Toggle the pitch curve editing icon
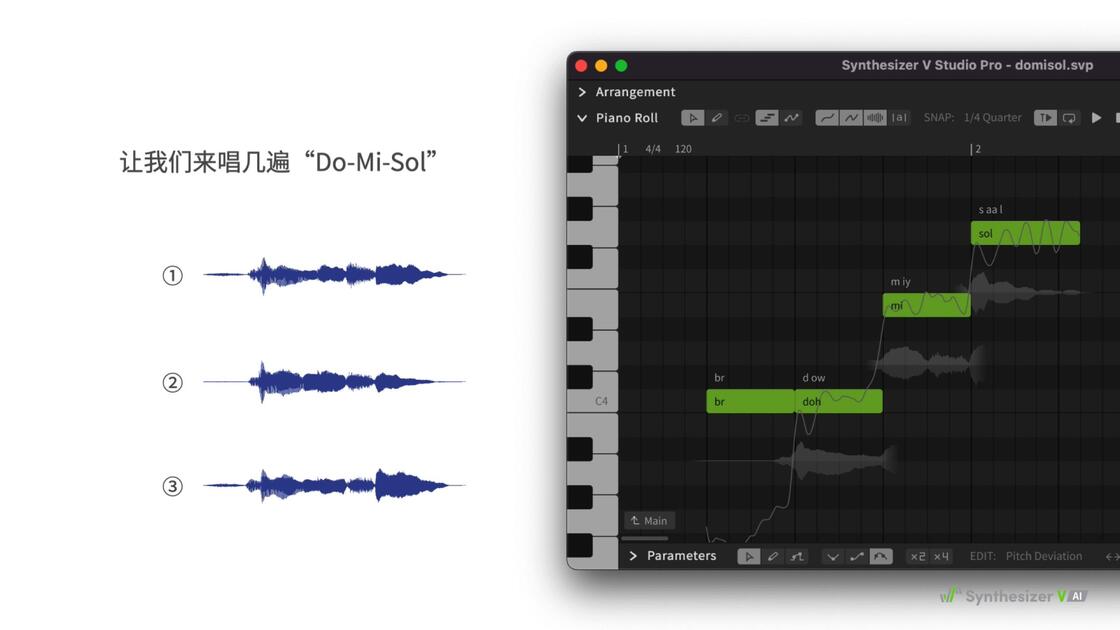1120x630 pixels. pos(791,118)
